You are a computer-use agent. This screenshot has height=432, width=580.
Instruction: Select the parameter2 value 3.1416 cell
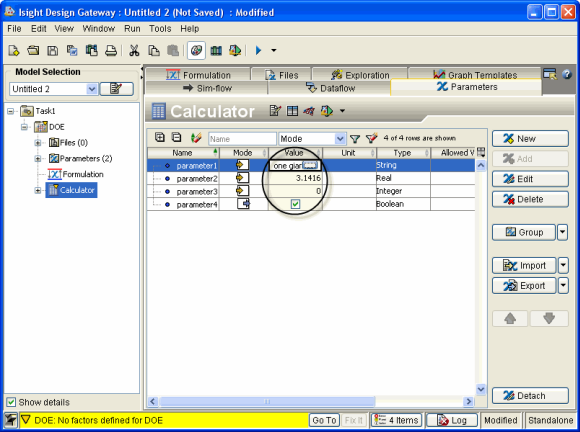pyautogui.click(x=295, y=178)
